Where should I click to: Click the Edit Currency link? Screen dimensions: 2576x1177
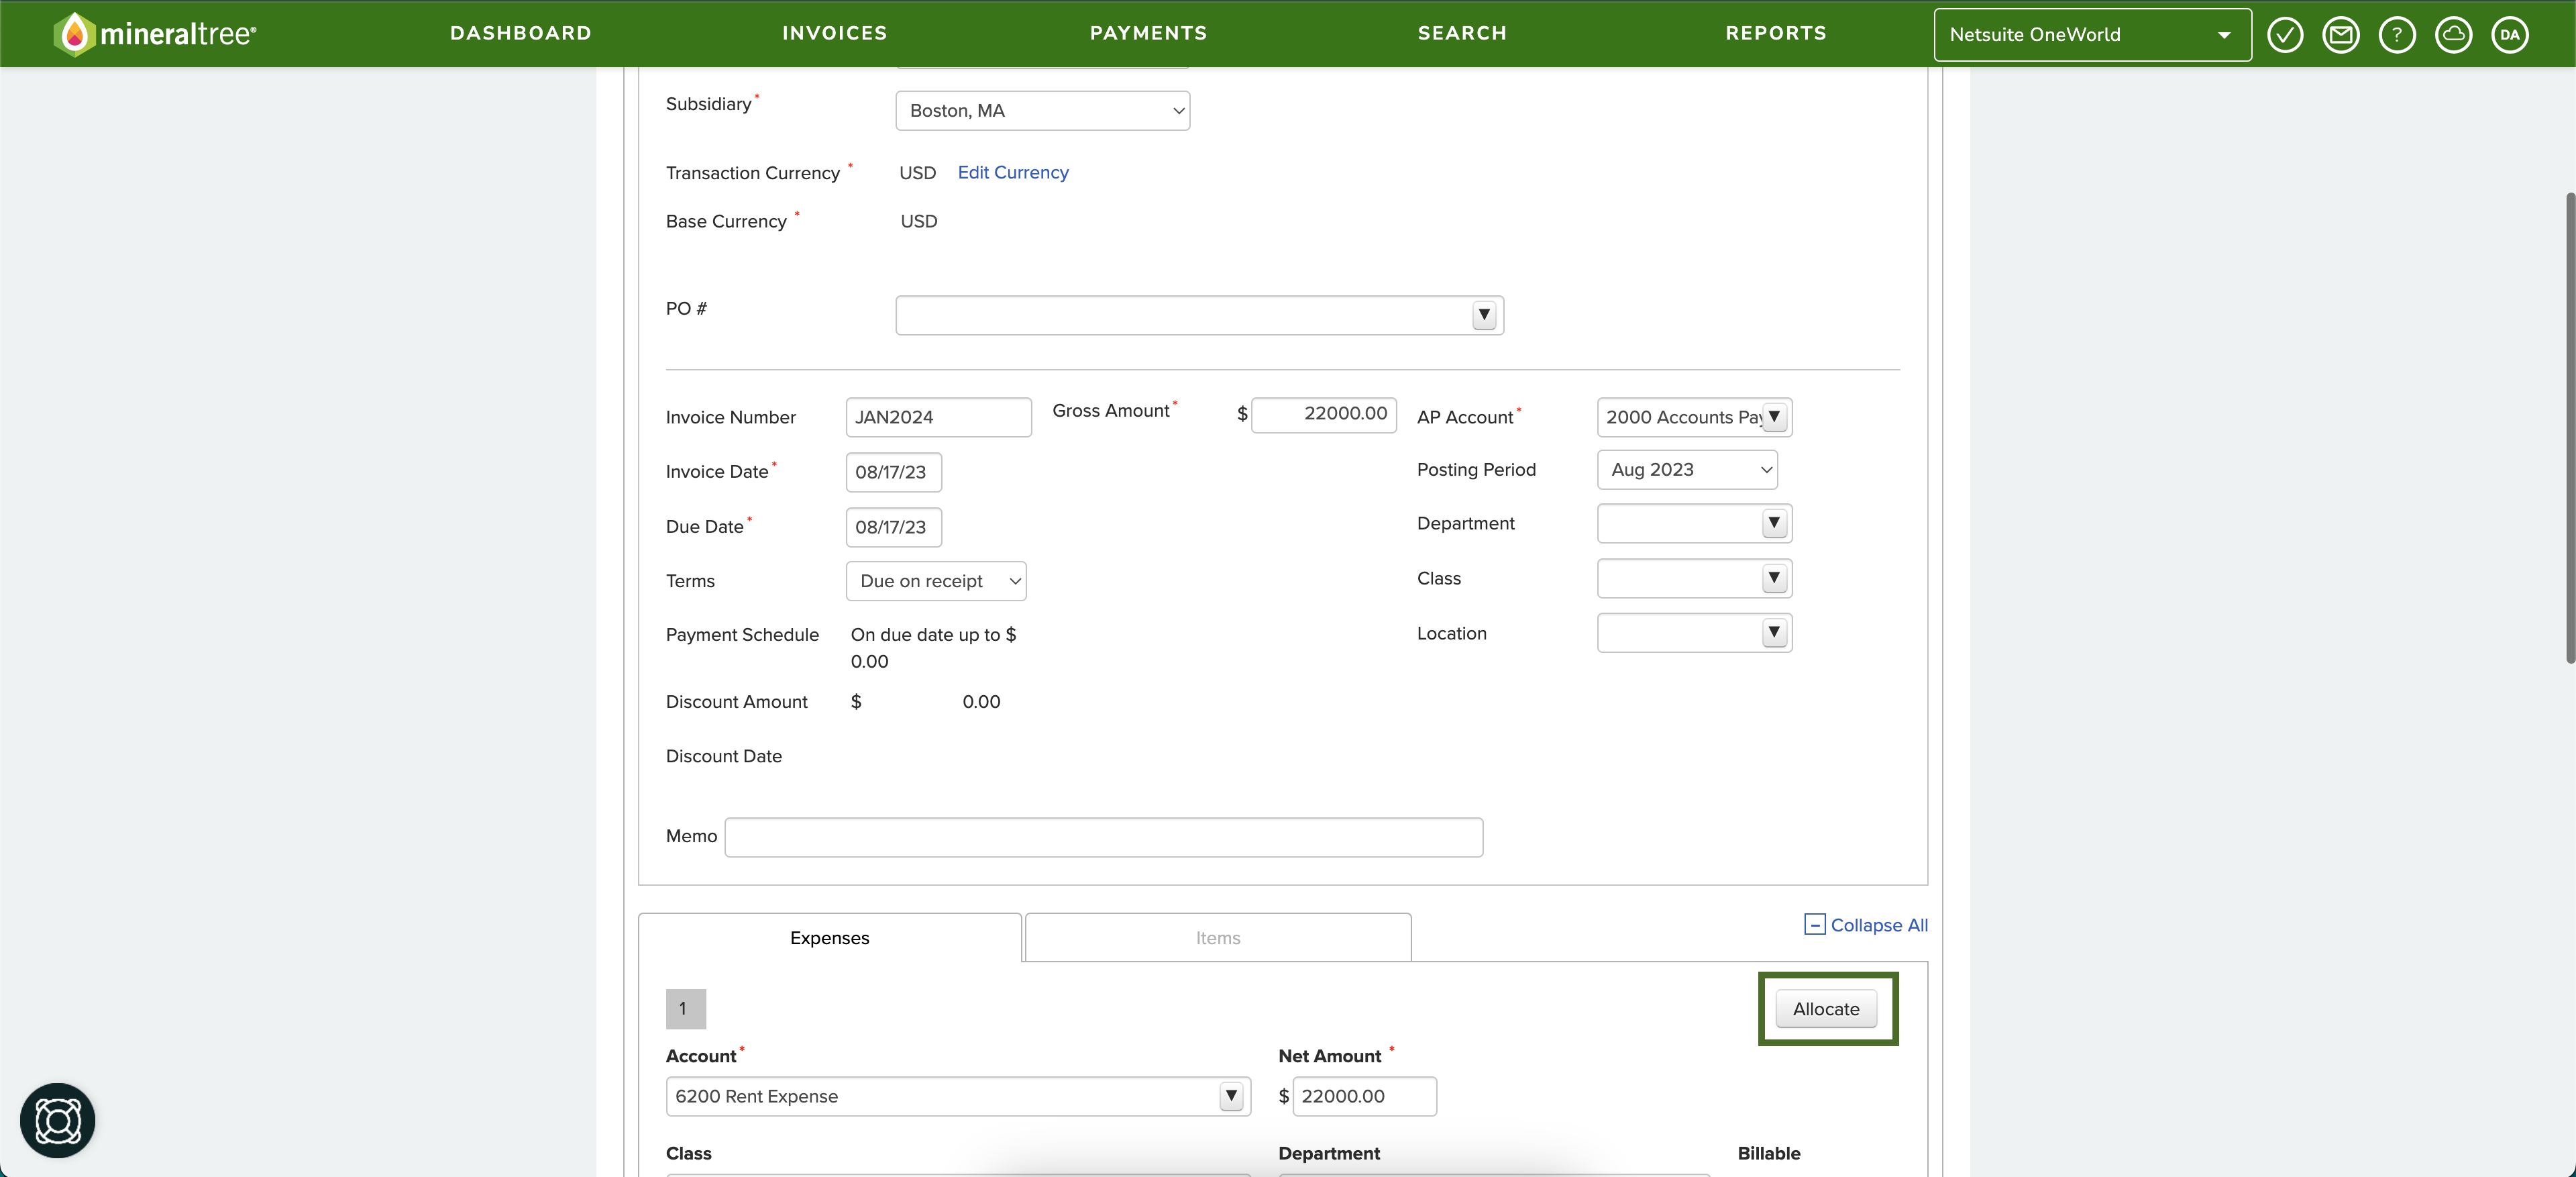click(x=1013, y=172)
